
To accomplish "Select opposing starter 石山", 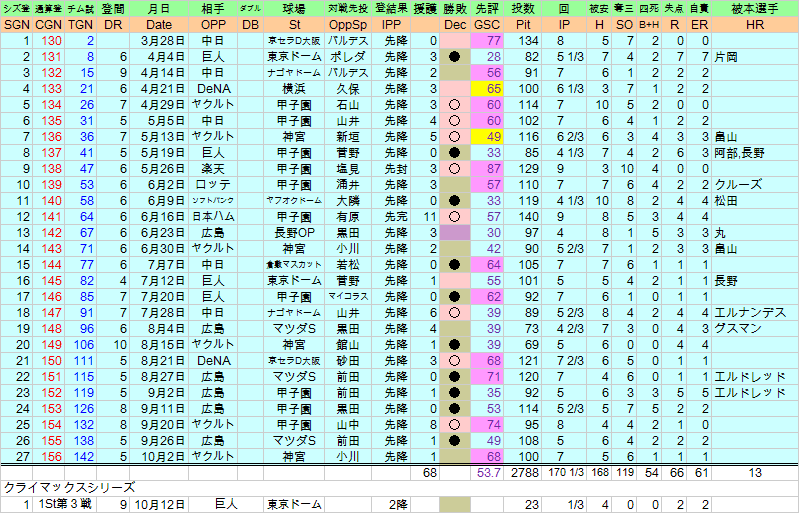I will click(348, 104).
